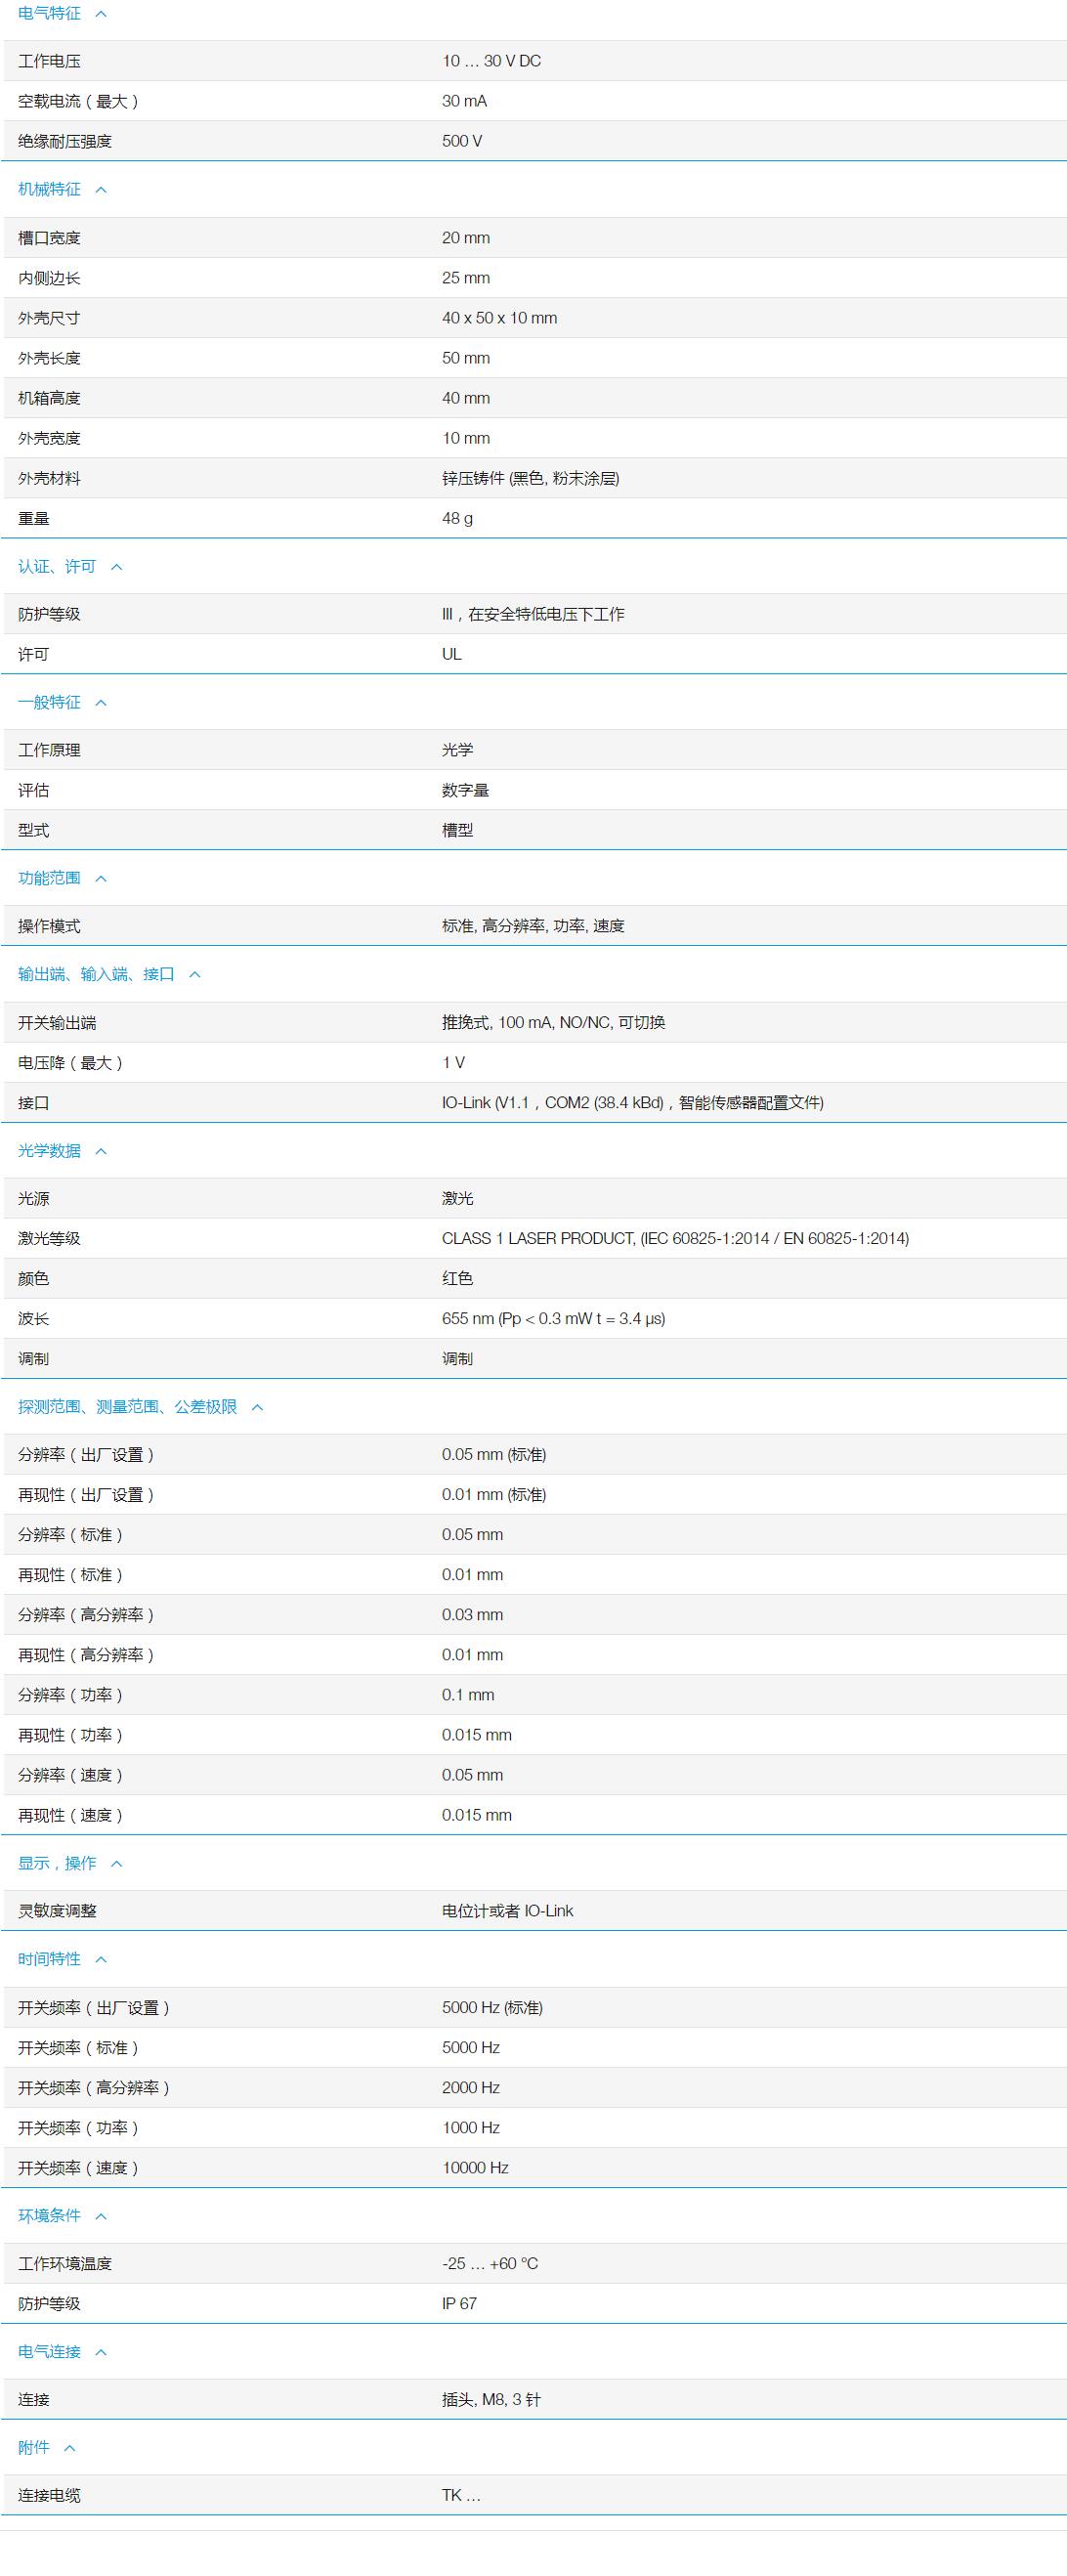Select the 标准, 高分辨率, 功率, 速度 value
This screenshot has height=2576, width=1067.
[533, 926]
